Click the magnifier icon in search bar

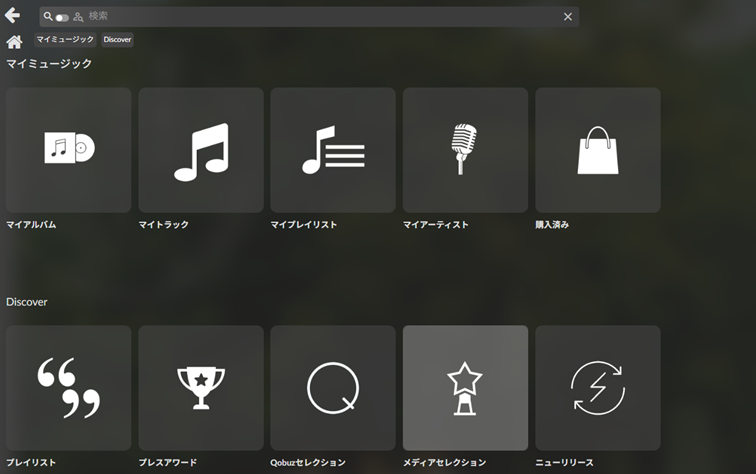[x=48, y=16]
